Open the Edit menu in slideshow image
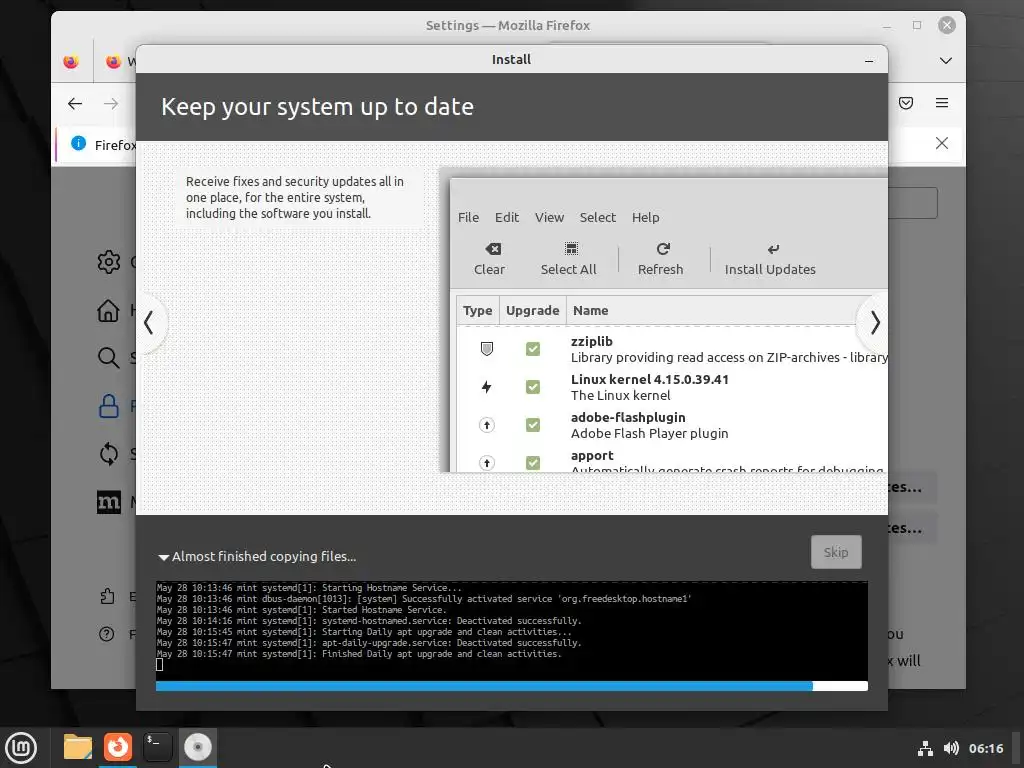1024x768 pixels. click(507, 217)
